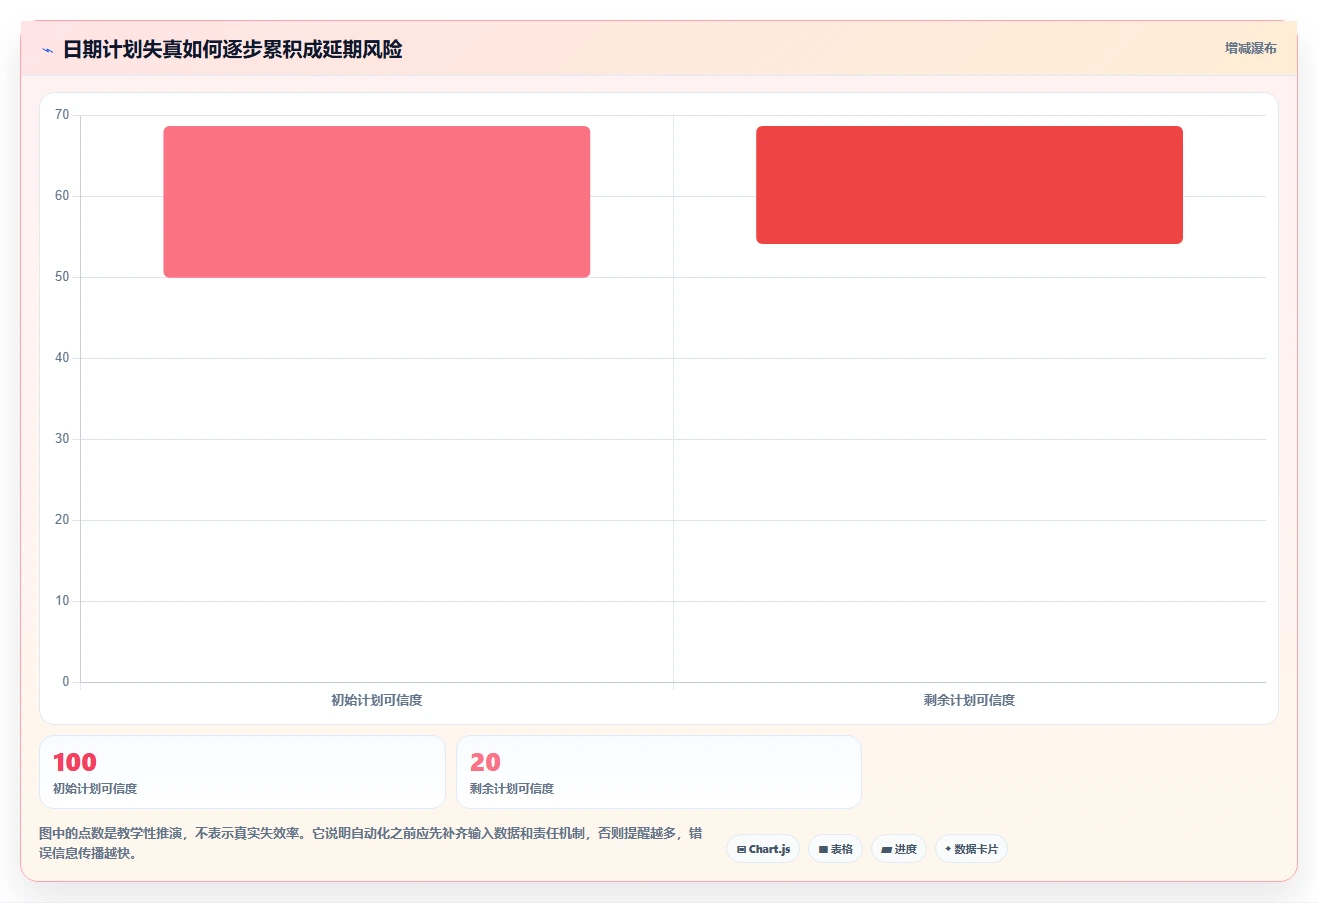Image resolution: width=1318 pixels, height=903 pixels.
Task: Click the y-axis label 70
Action: [62, 115]
